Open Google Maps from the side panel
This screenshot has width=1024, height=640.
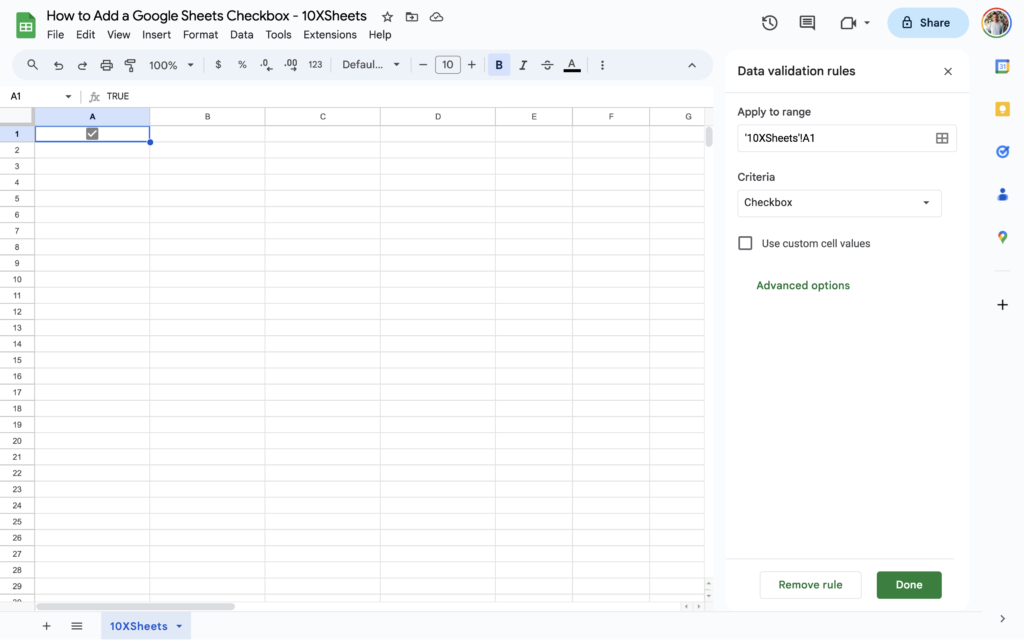pyautogui.click(x=1003, y=237)
